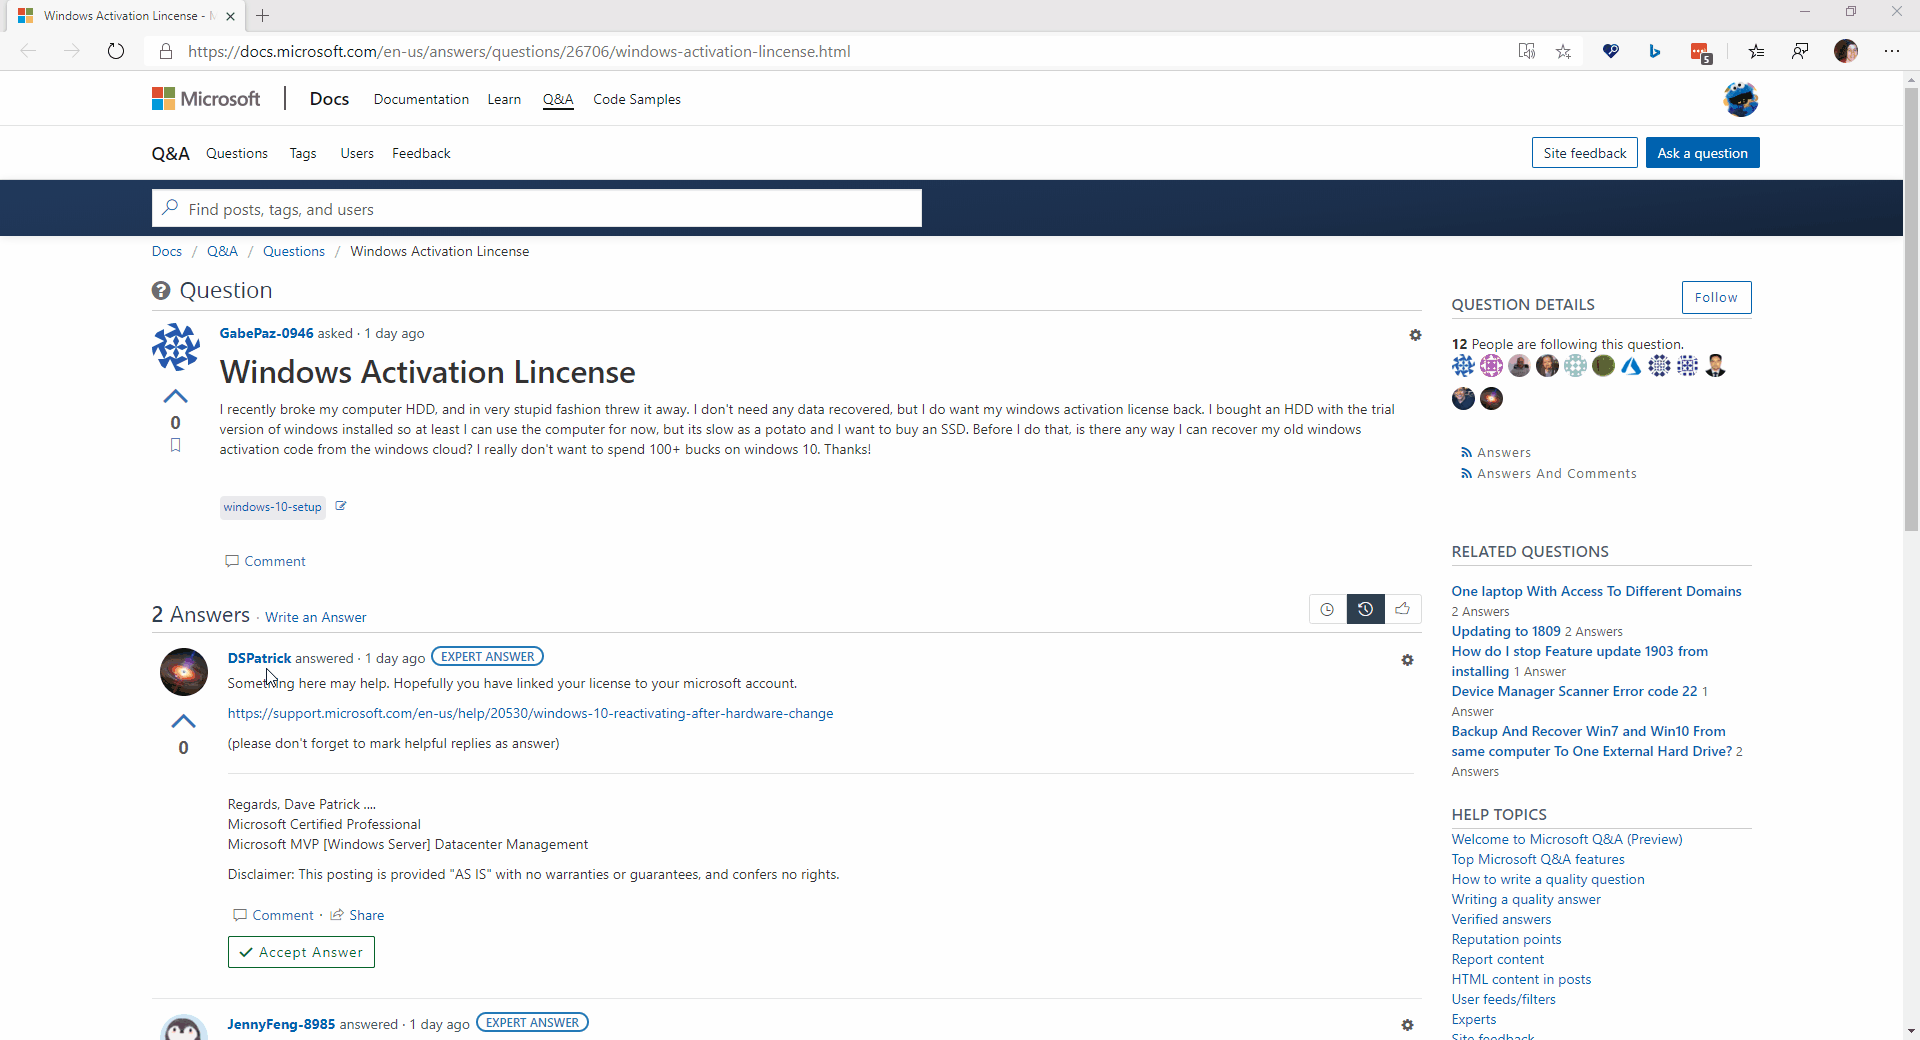Open the support.microsoft.com reactivating link
1920x1040 pixels.
(530, 714)
